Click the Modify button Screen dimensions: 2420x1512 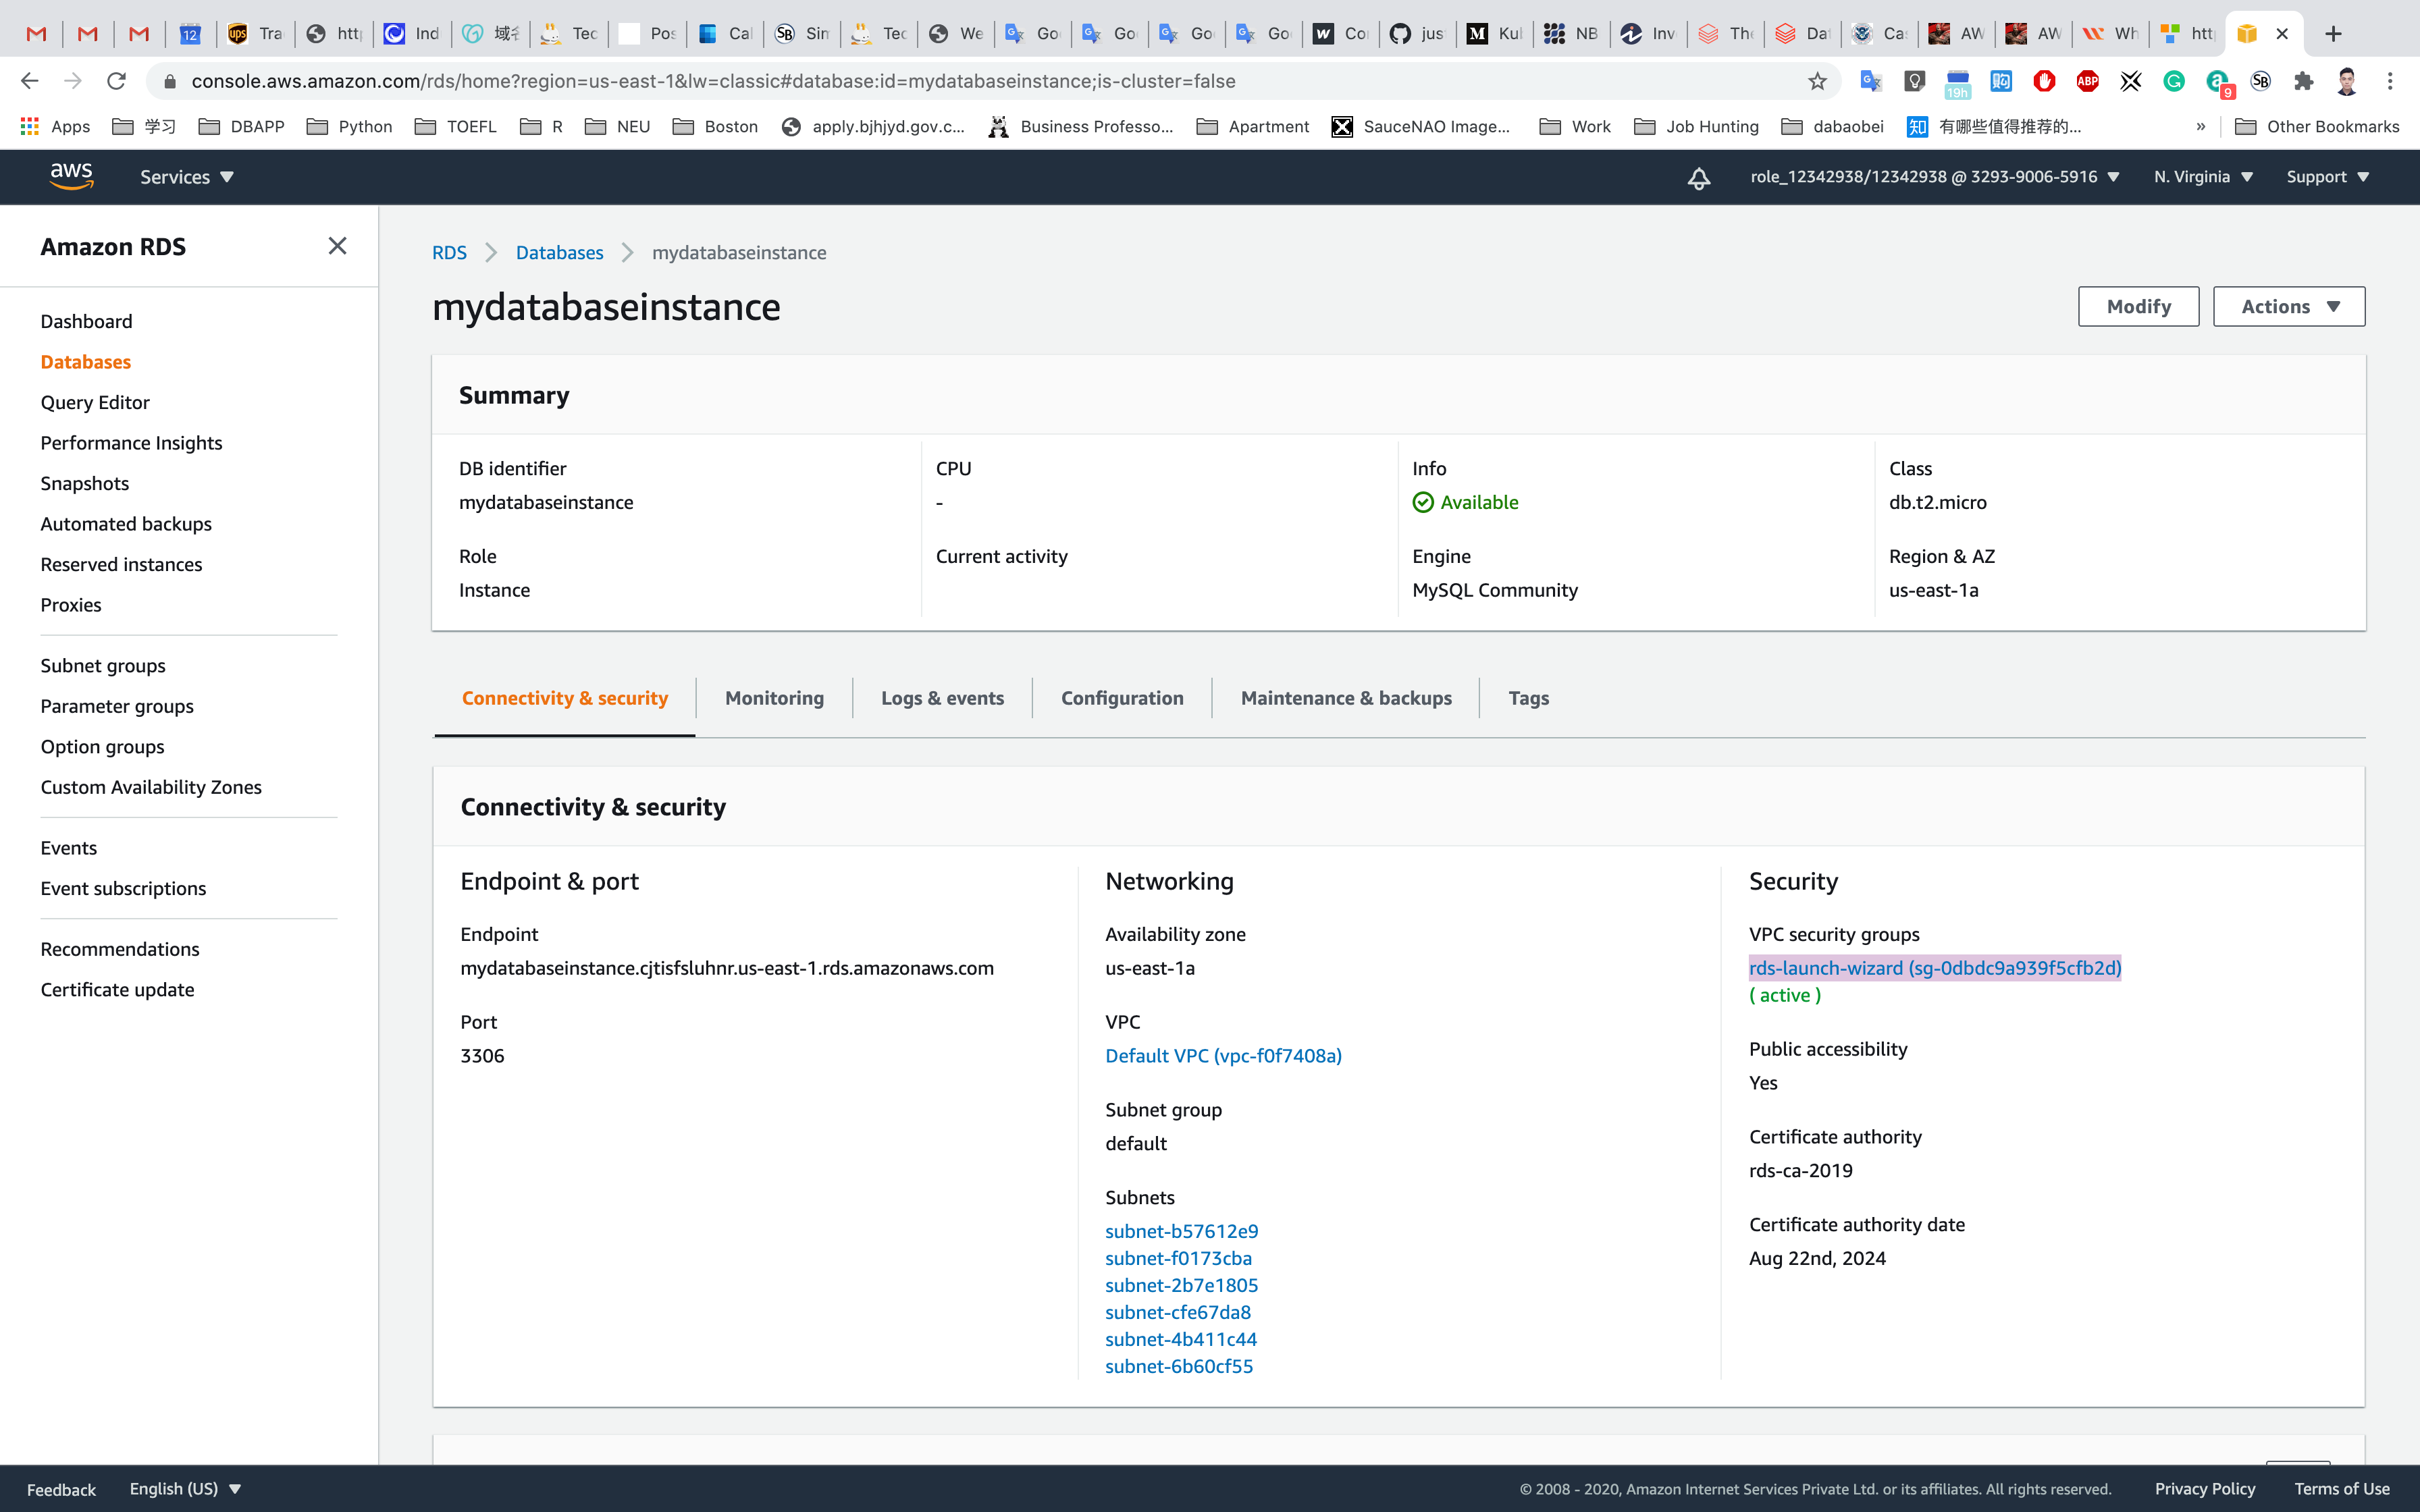(2138, 307)
